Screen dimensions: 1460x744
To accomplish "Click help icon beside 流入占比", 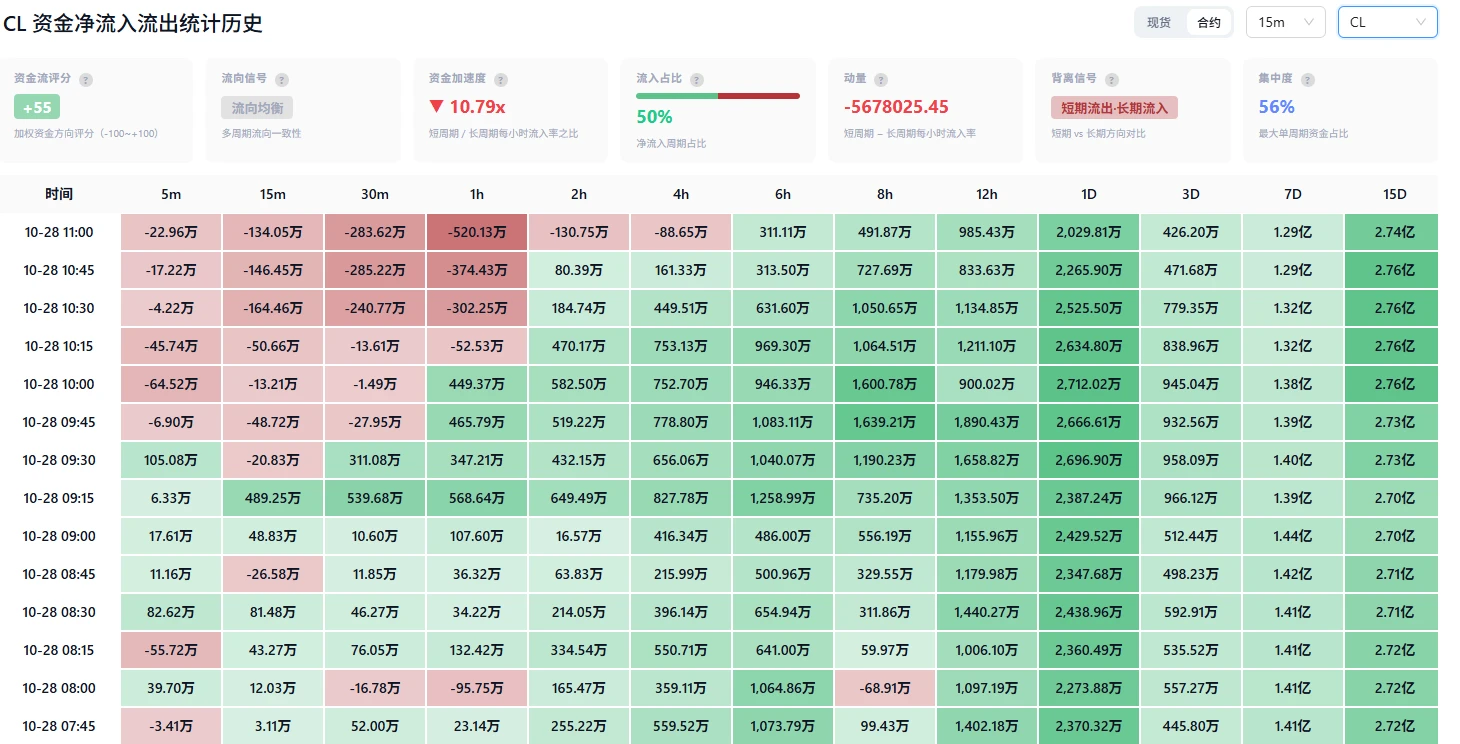I will click(697, 79).
